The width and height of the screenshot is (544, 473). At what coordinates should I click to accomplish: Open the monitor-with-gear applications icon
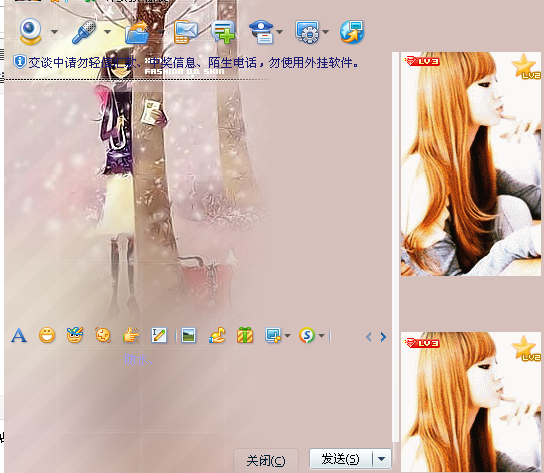pos(307,32)
